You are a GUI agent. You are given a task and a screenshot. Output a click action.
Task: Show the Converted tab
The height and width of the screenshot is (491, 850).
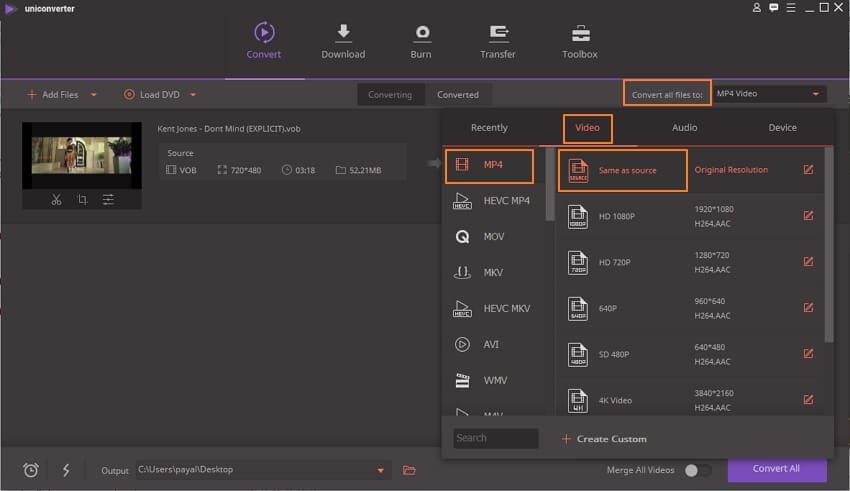(x=458, y=95)
